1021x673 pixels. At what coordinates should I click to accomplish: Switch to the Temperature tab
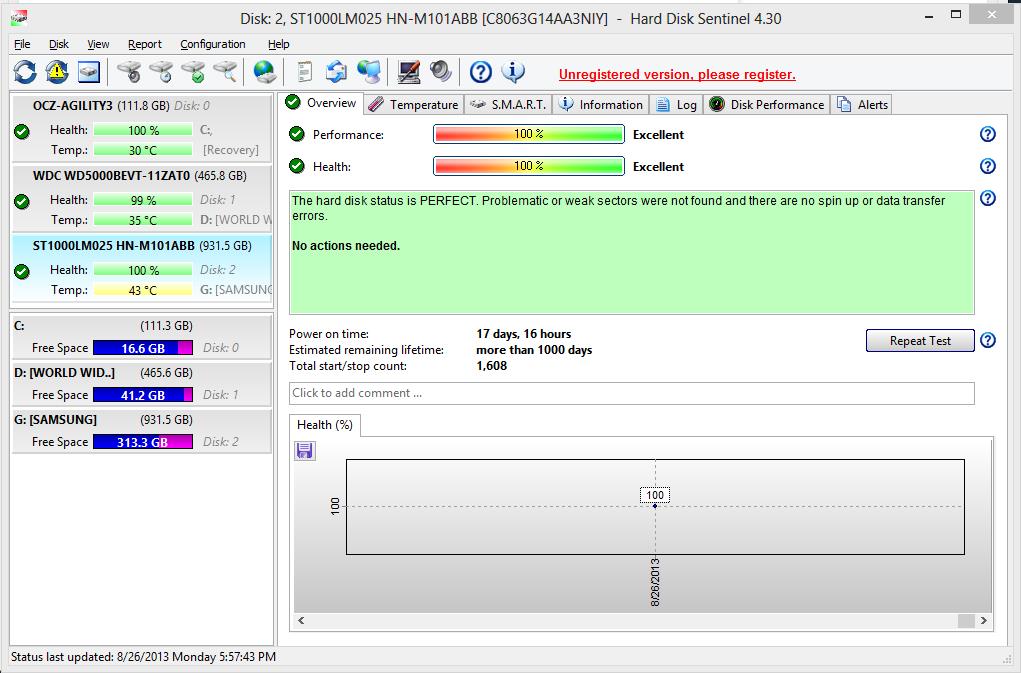coord(413,105)
